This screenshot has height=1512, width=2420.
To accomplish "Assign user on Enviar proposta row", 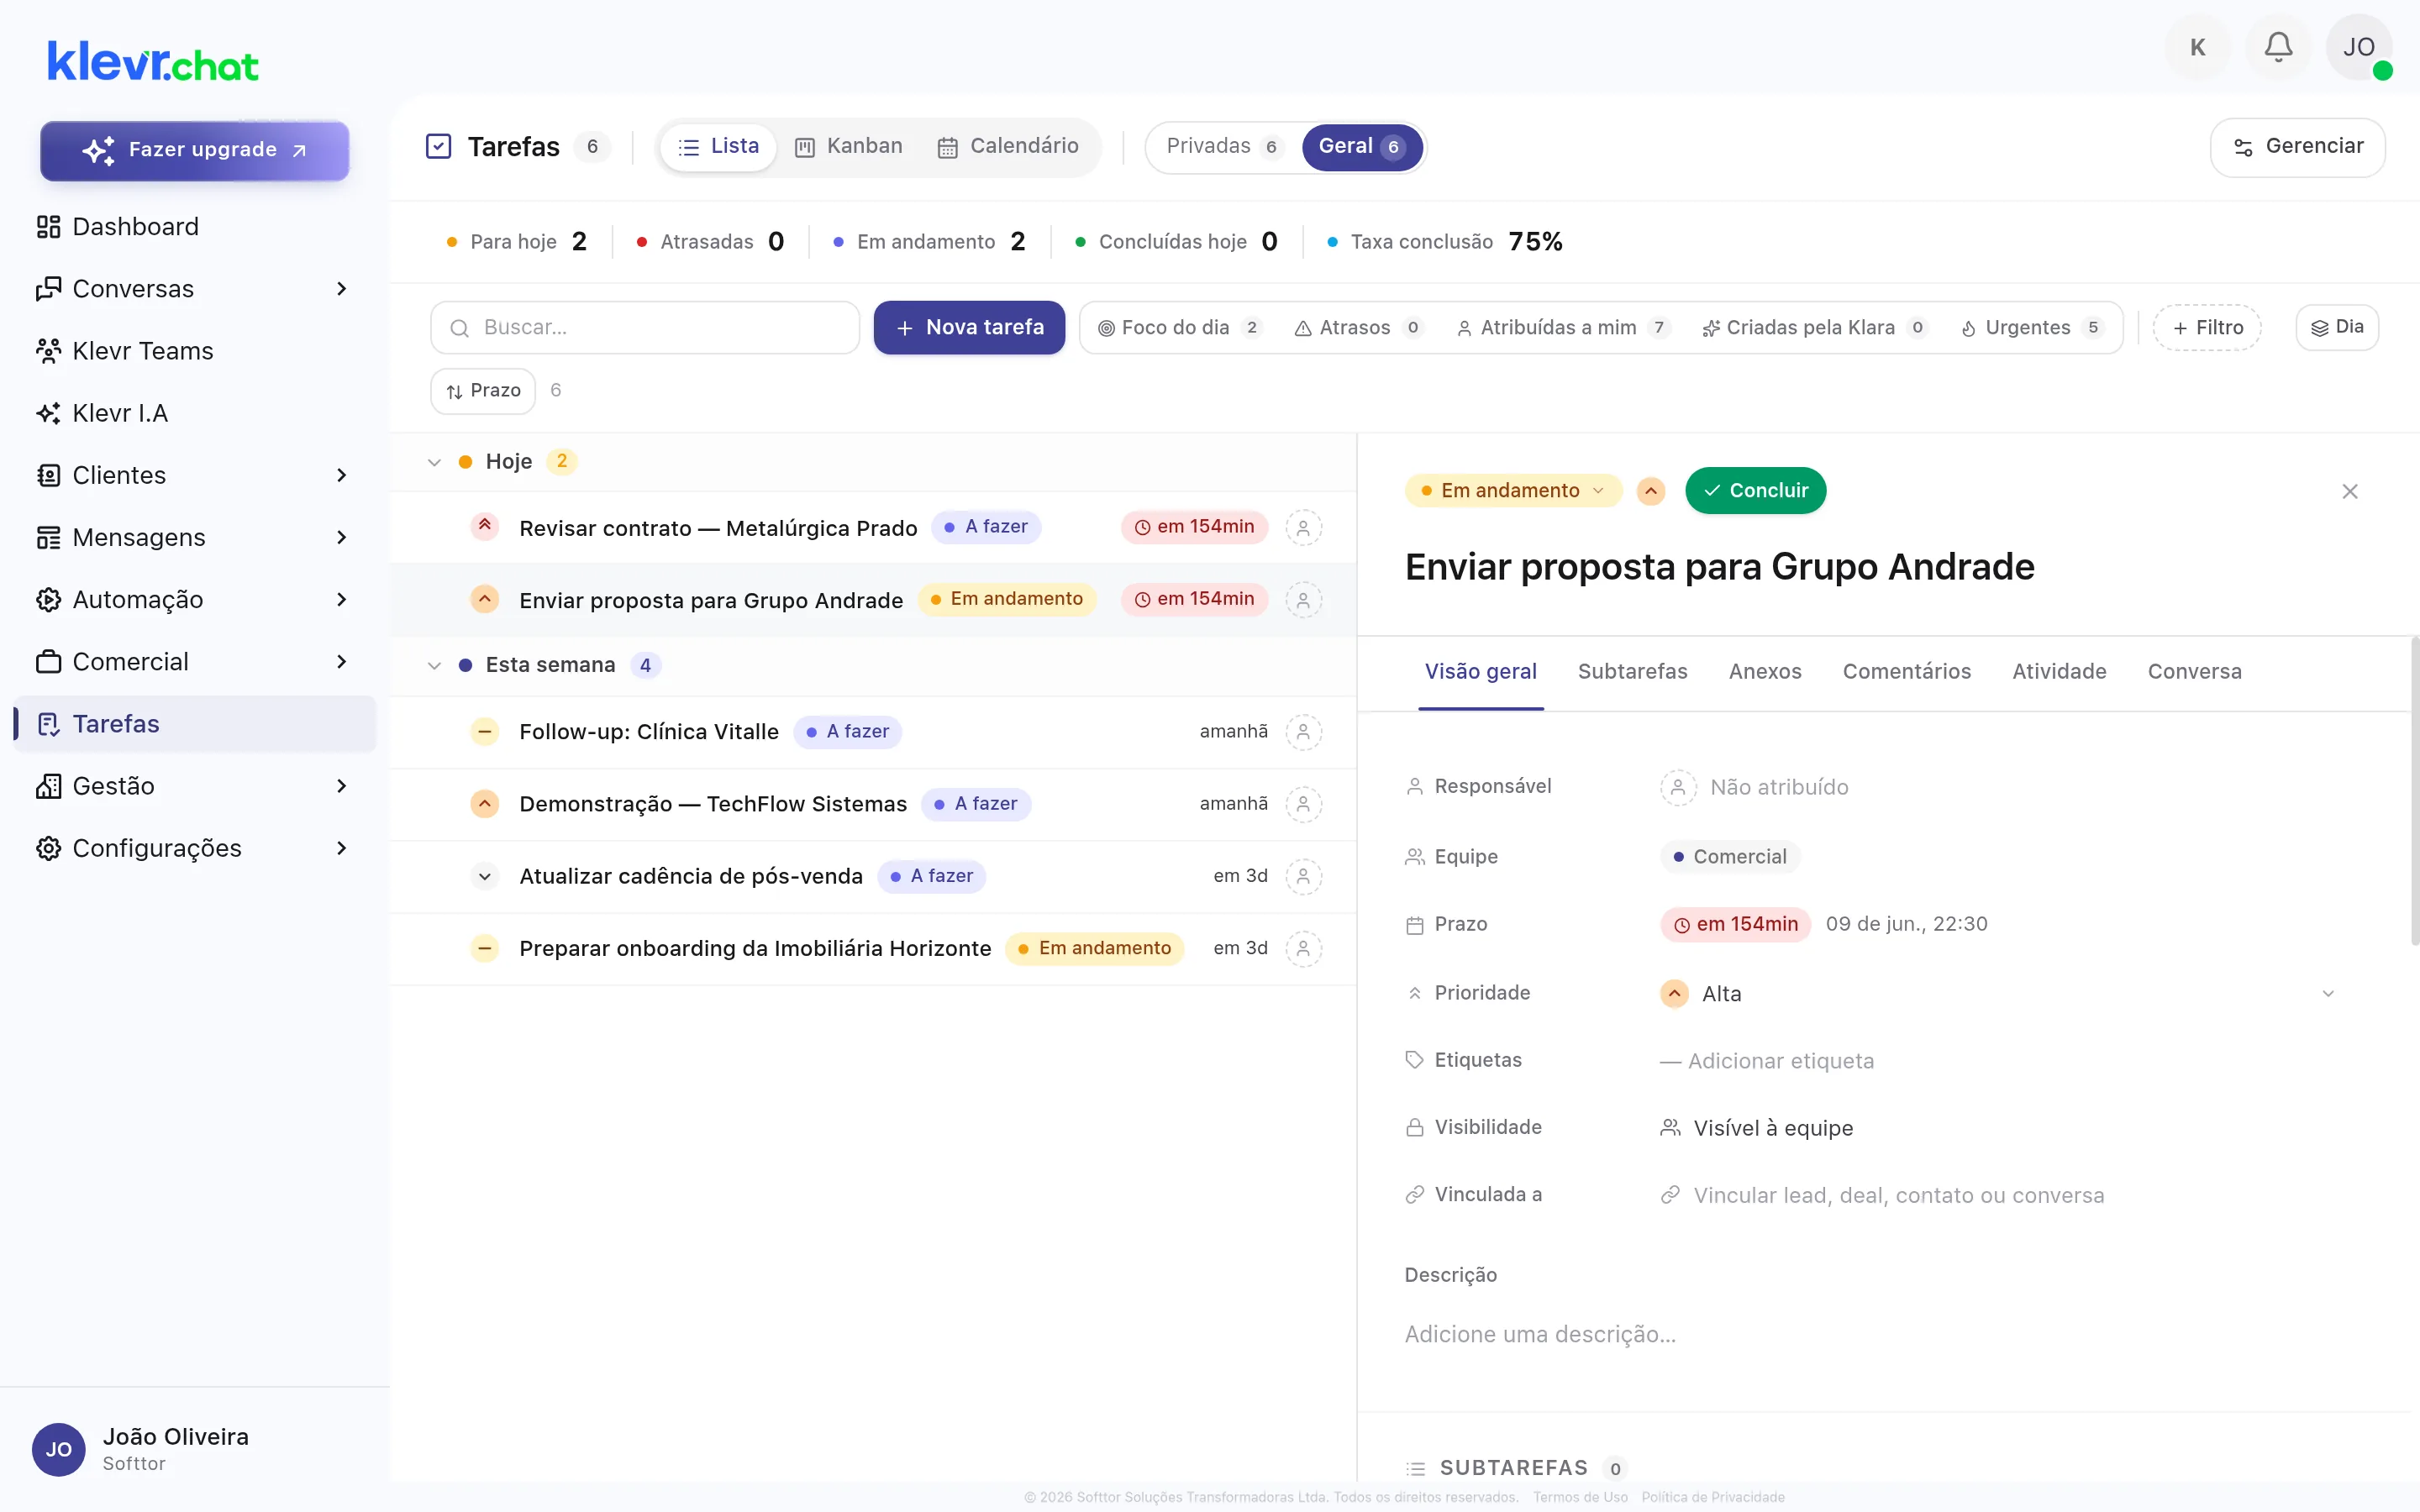I will [x=1303, y=600].
